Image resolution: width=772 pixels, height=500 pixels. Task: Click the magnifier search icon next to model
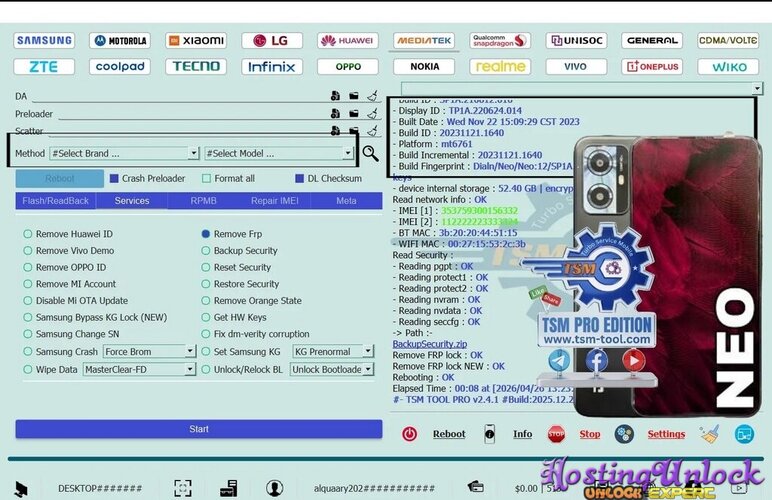coord(370,154)
